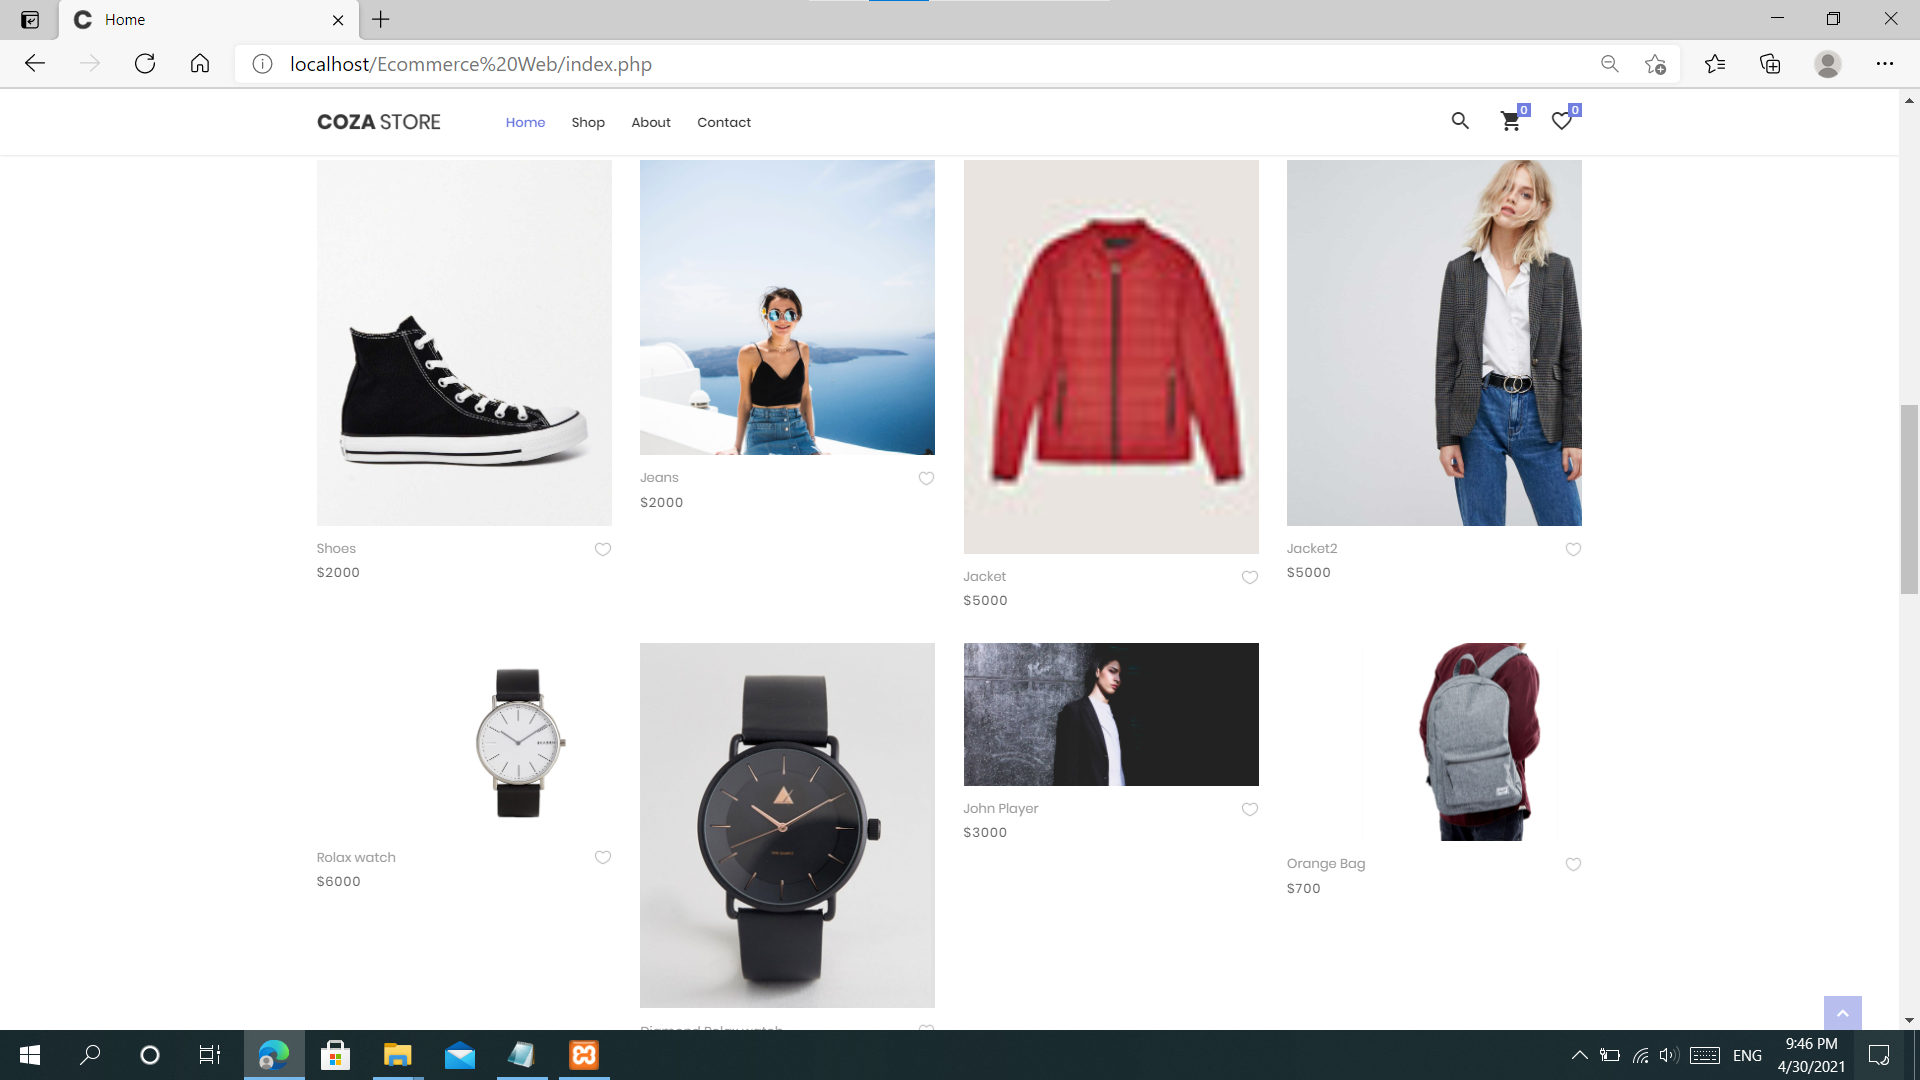
Task: Open the Windows Start menu
Action: pos(30,1055)
